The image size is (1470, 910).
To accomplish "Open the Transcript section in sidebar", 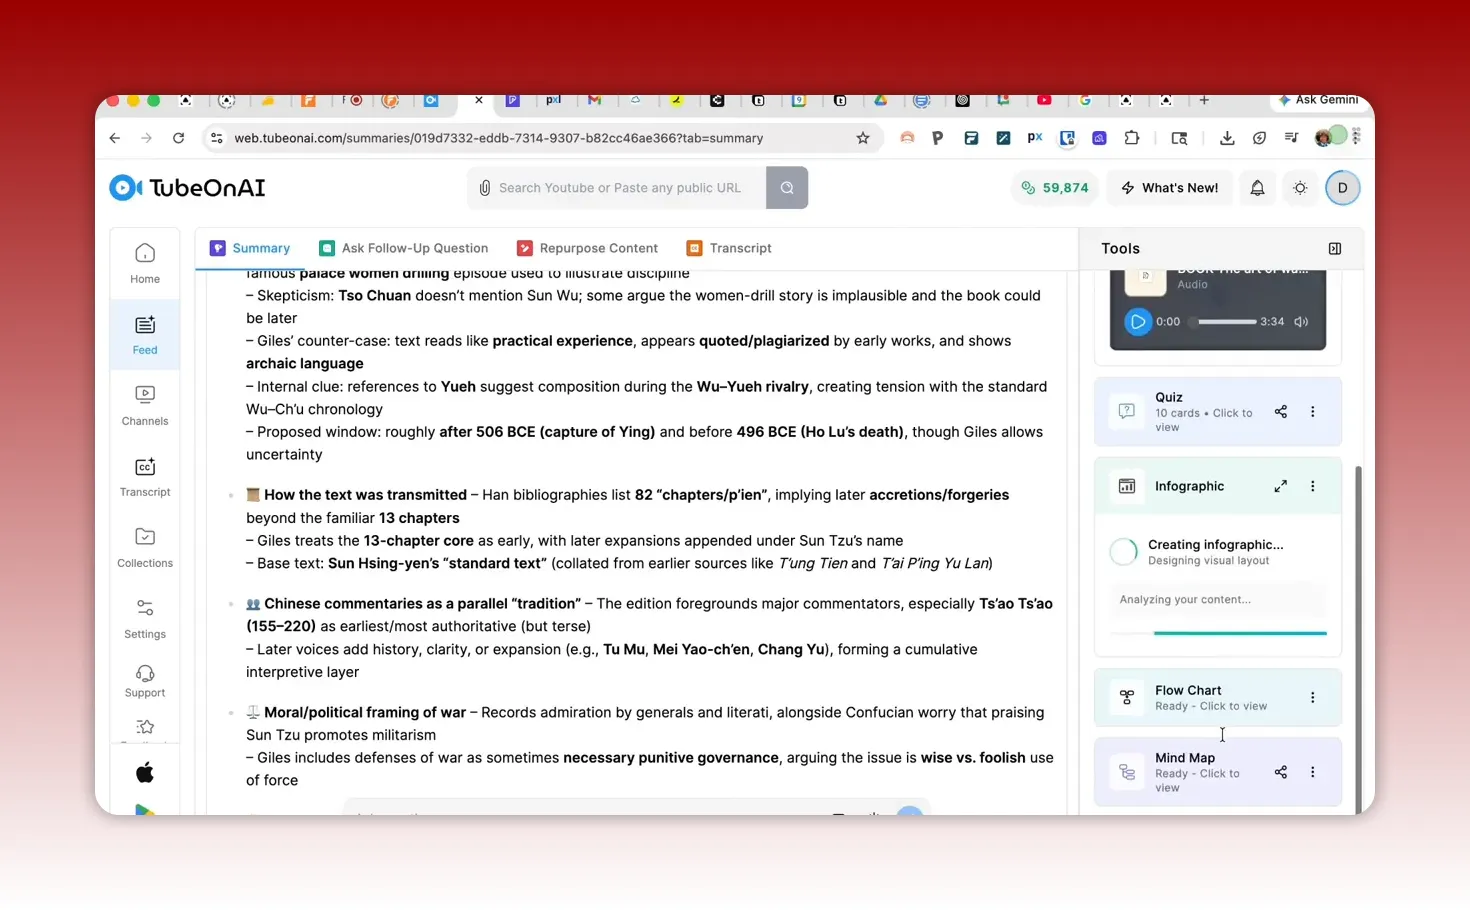I will tap(145, 477).
